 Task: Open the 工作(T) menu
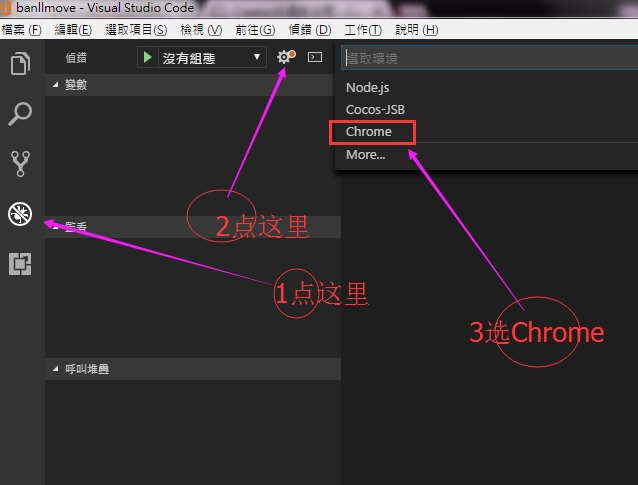coord(363,30)
